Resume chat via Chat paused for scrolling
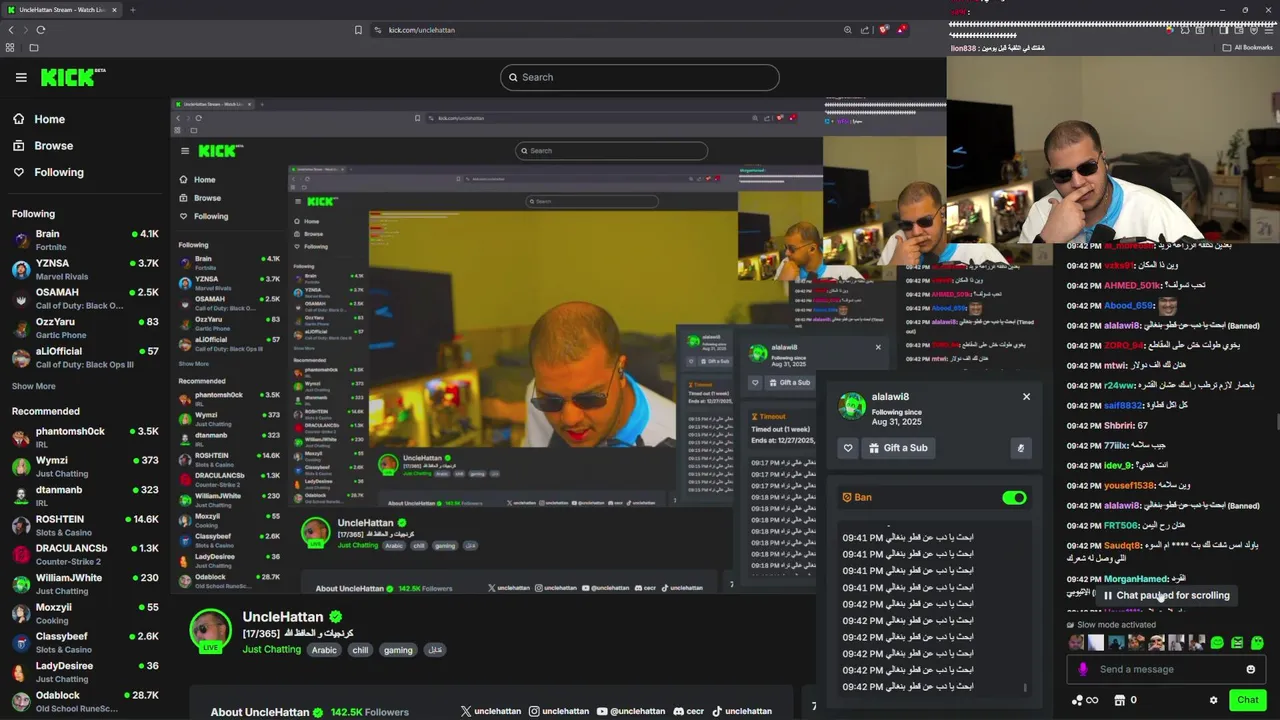Image resolution: width=1280 pixels, height=720 pixels. [1166, 595]
